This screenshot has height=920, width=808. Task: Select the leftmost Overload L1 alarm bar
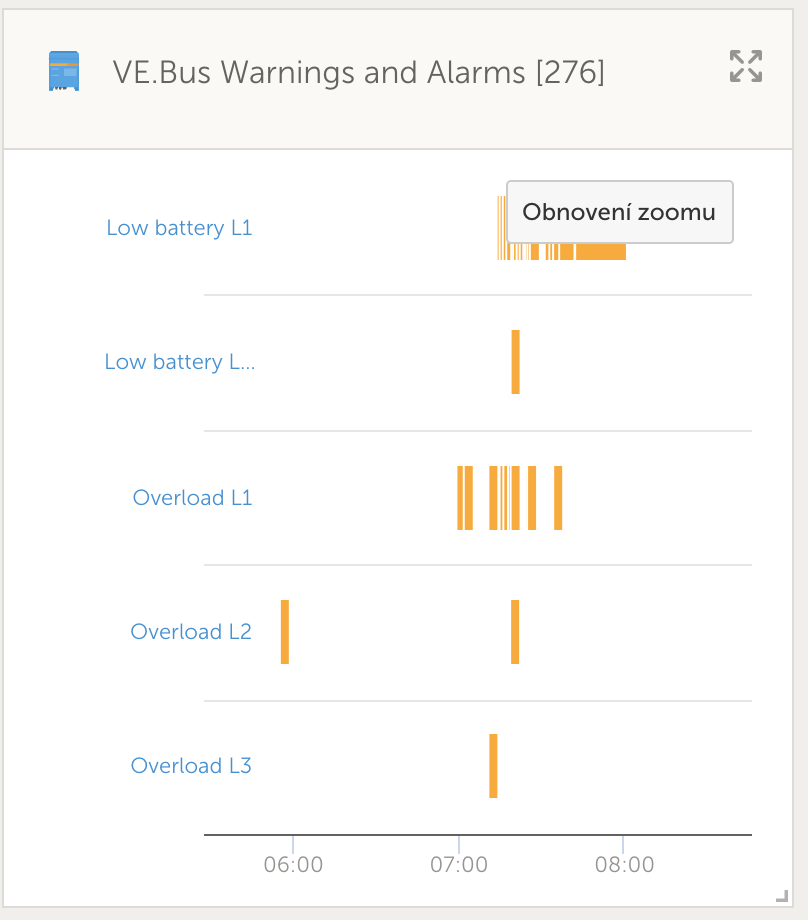(x=460, y=497)
